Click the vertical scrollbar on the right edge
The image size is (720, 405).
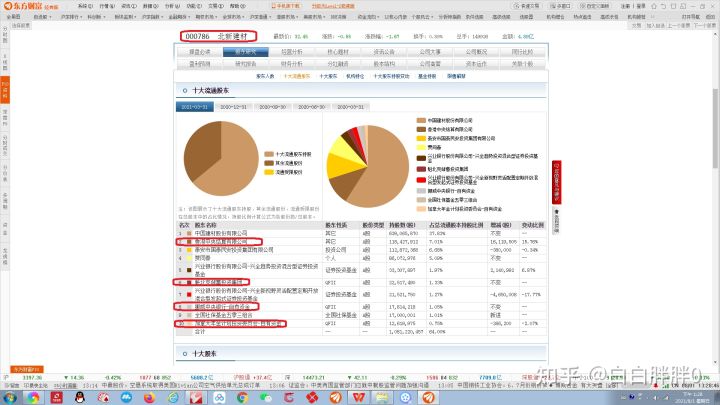[716, 129]
